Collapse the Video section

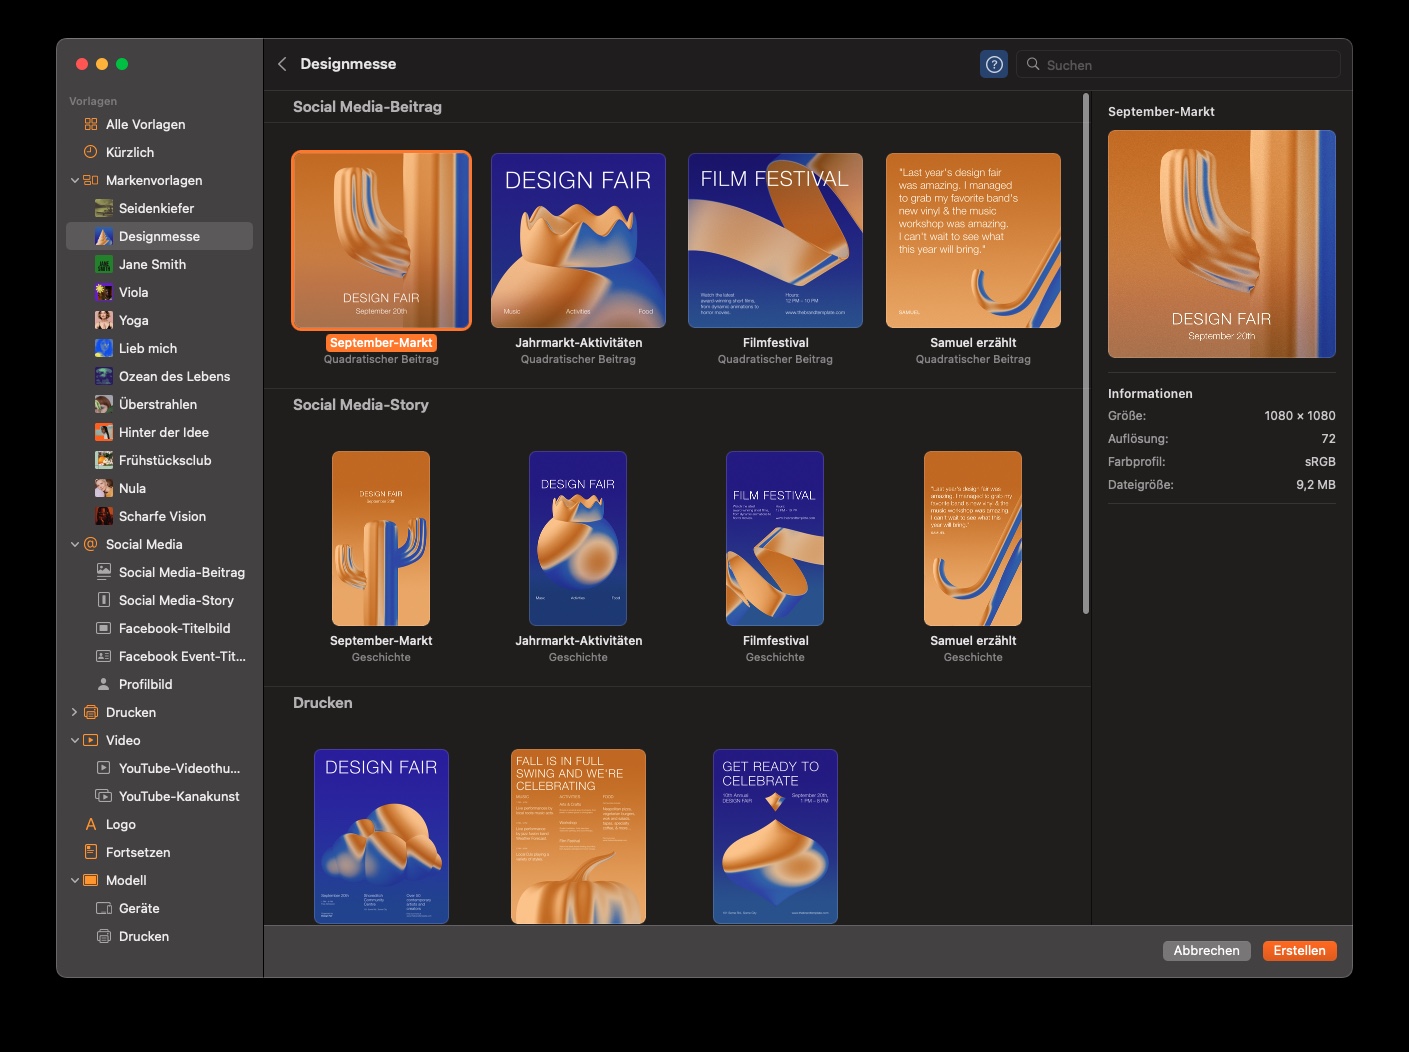pos(75,740)
